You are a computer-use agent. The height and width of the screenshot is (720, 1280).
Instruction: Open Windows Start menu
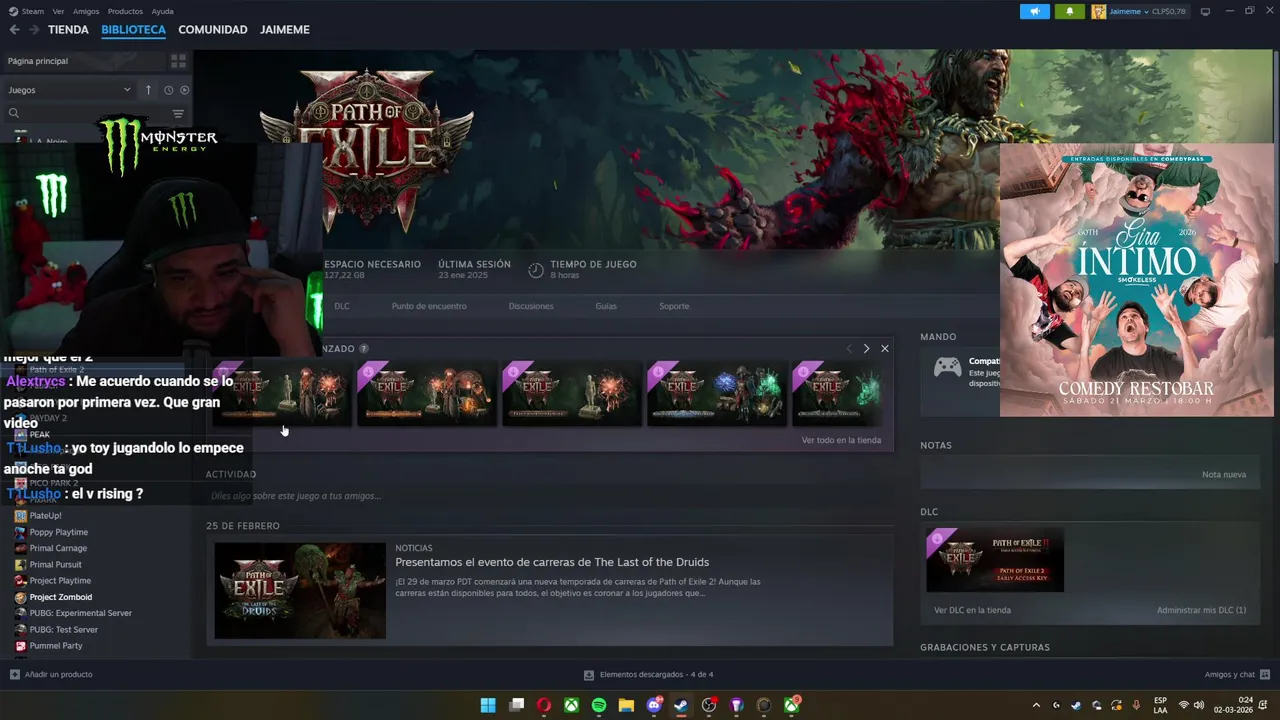click(488, 705)
